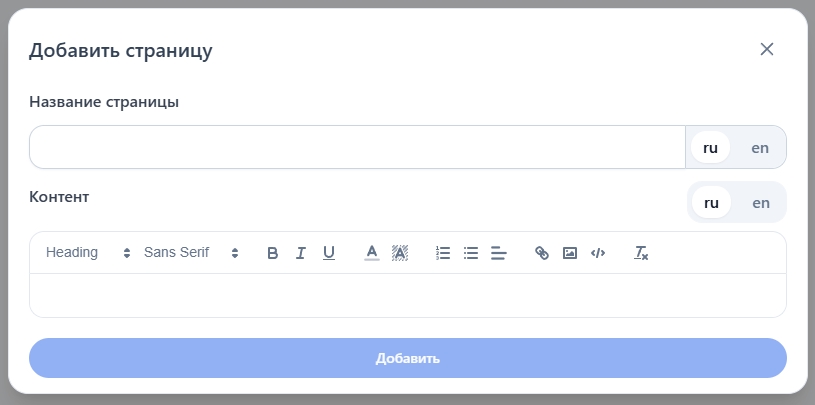Toggle underline formatting in the editor
Screen dimensions: 815x405
click(x=328, y=253)
